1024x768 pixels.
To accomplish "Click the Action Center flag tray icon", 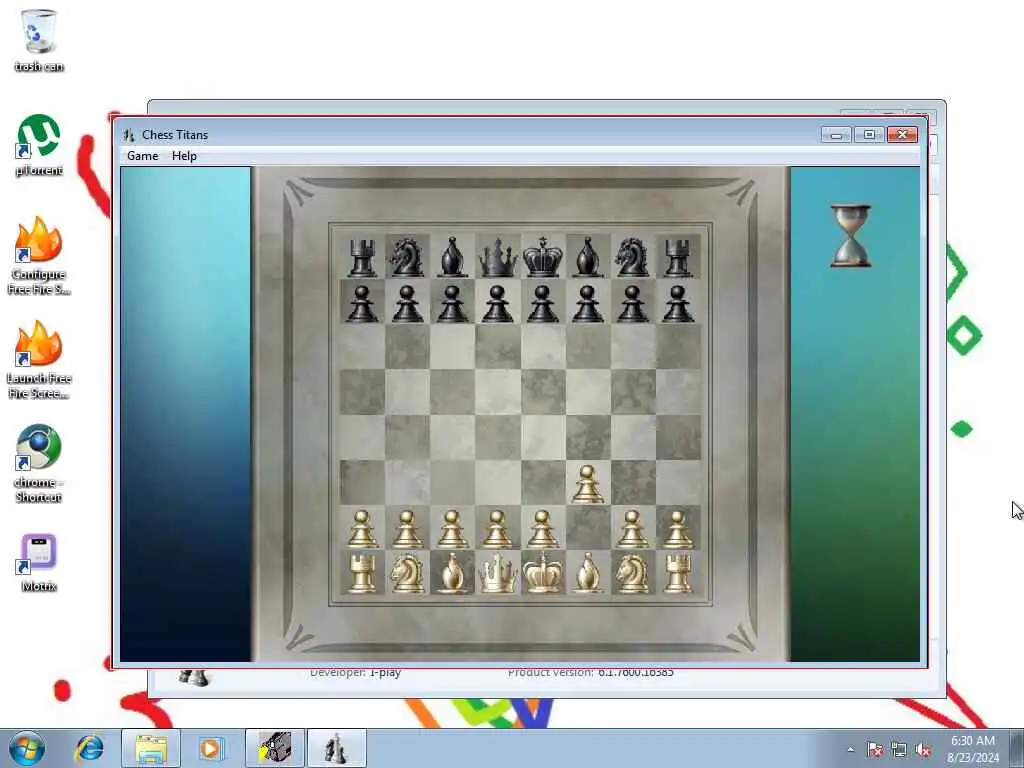I will pyautogui.click(x=875, y=750).
